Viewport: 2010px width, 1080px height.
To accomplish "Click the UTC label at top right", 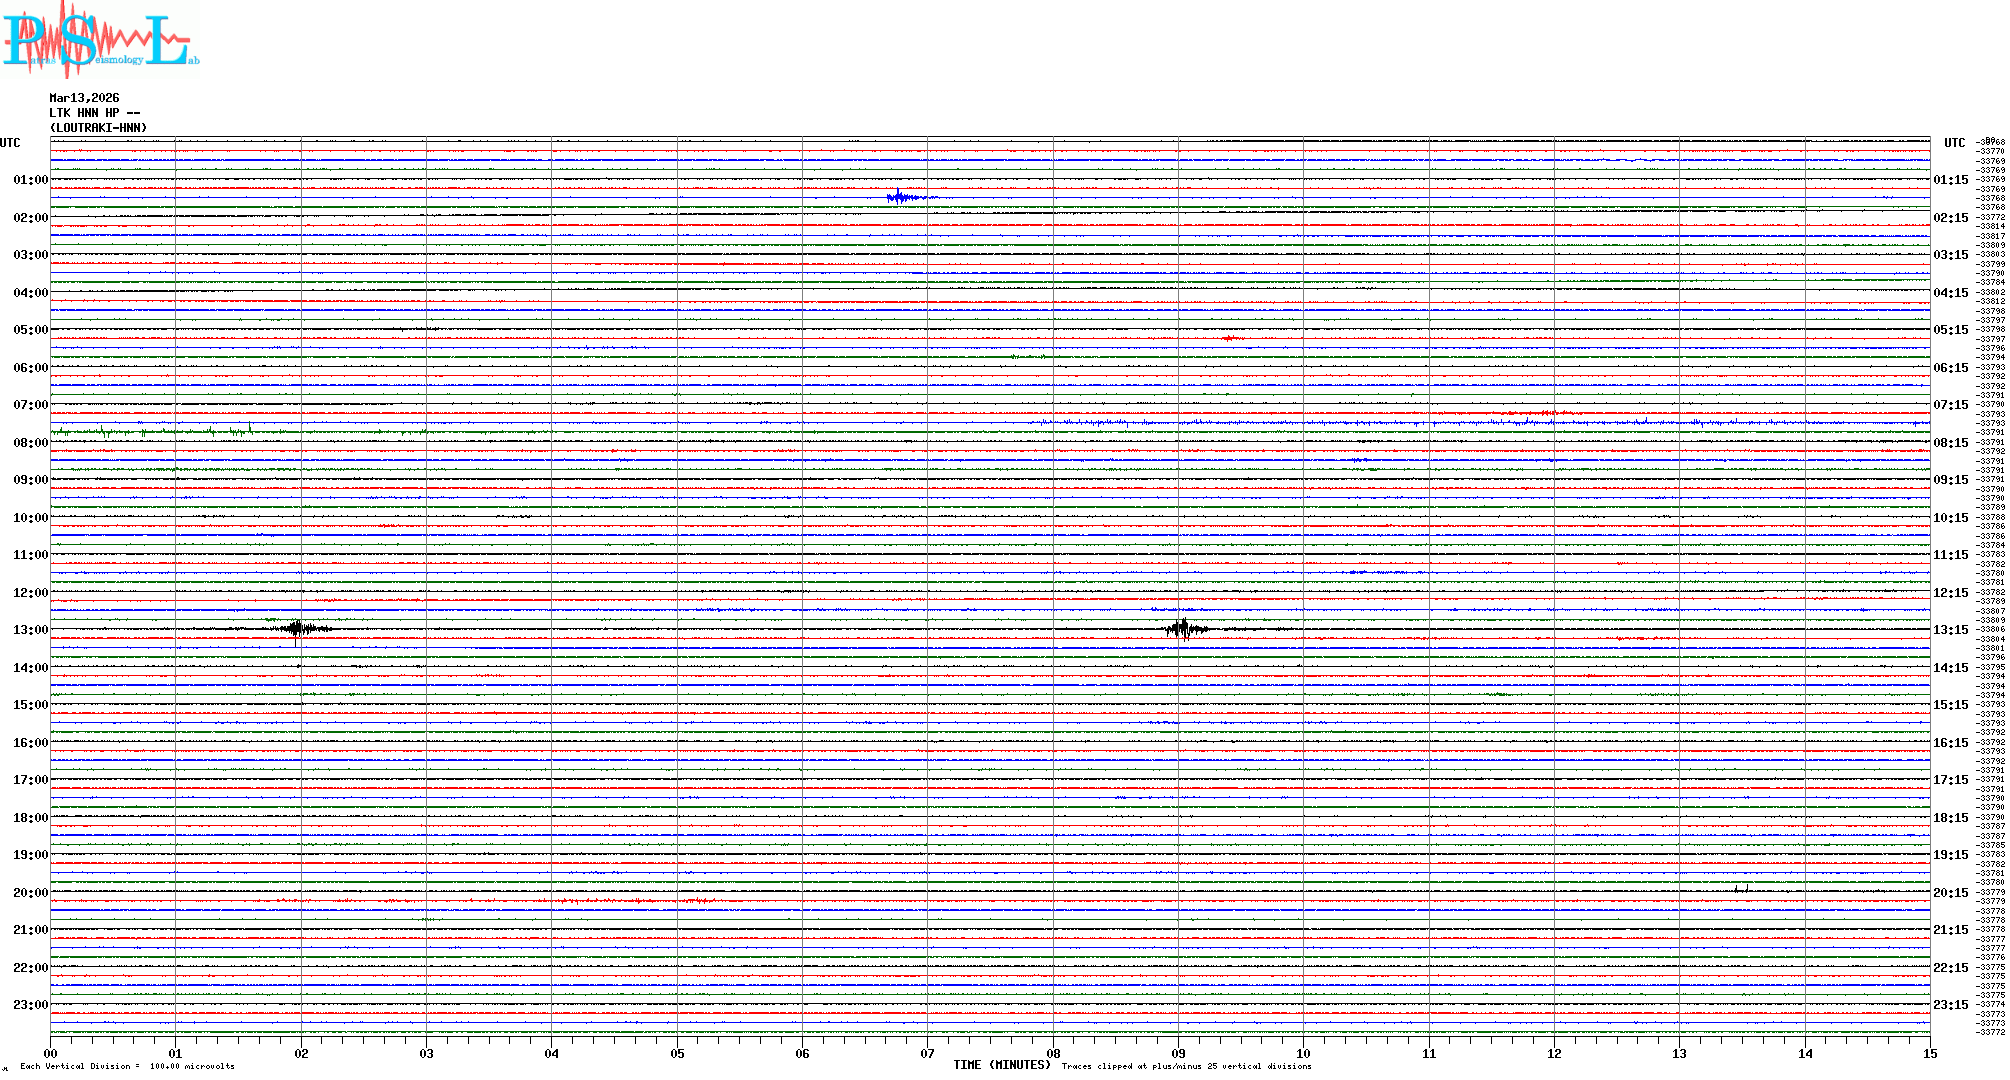I will 1954,143.
